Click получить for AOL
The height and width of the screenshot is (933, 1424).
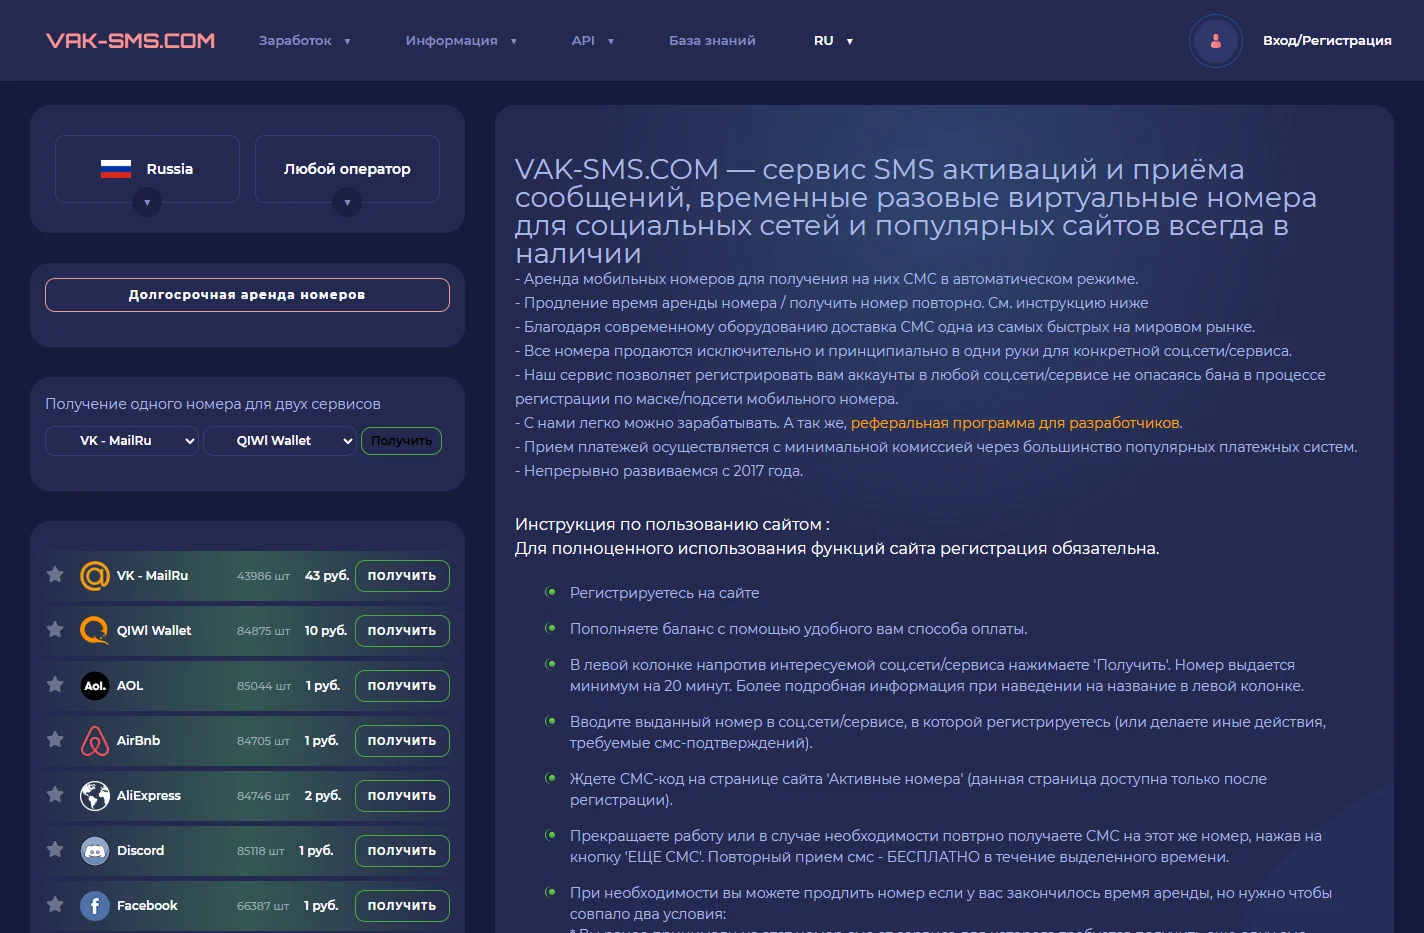(402, 686)
